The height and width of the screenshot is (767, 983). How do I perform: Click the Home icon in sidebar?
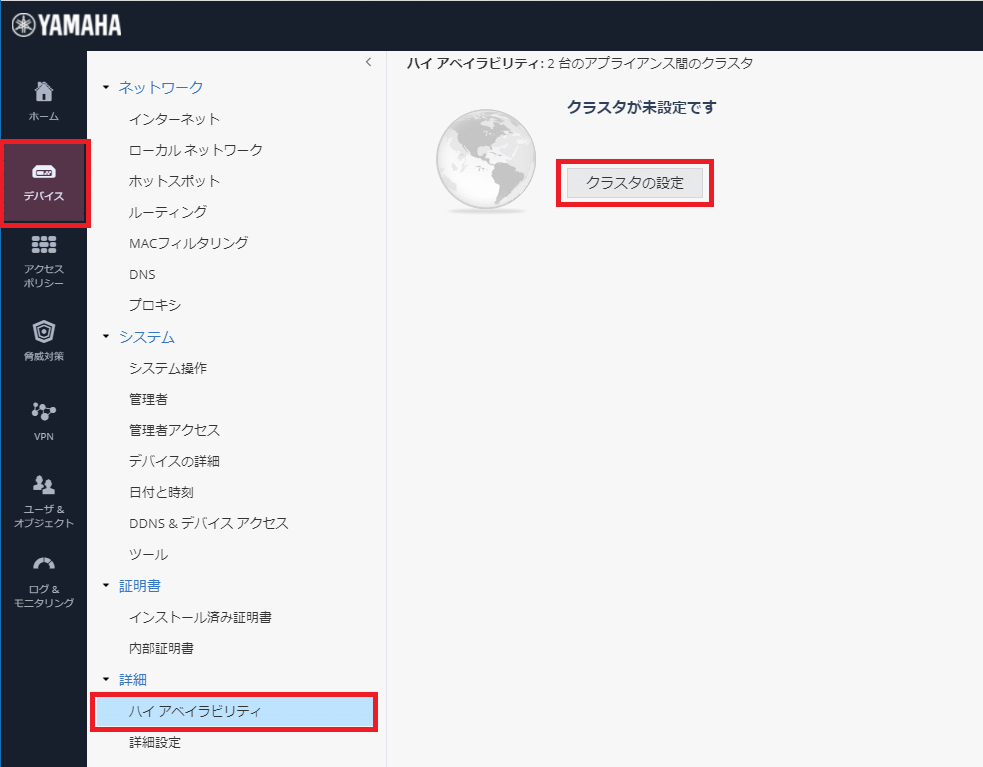click(44, 92)
